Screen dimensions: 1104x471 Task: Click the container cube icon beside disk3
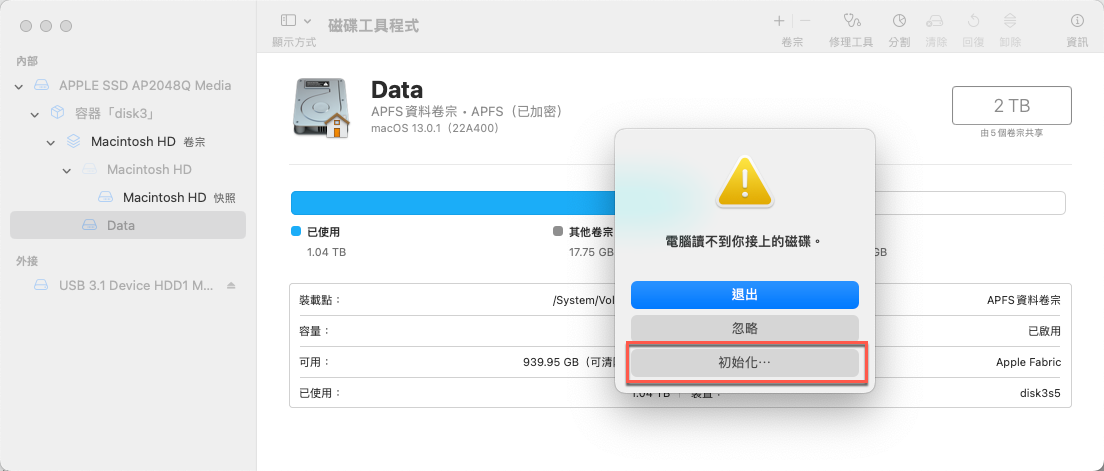[57, 113]
